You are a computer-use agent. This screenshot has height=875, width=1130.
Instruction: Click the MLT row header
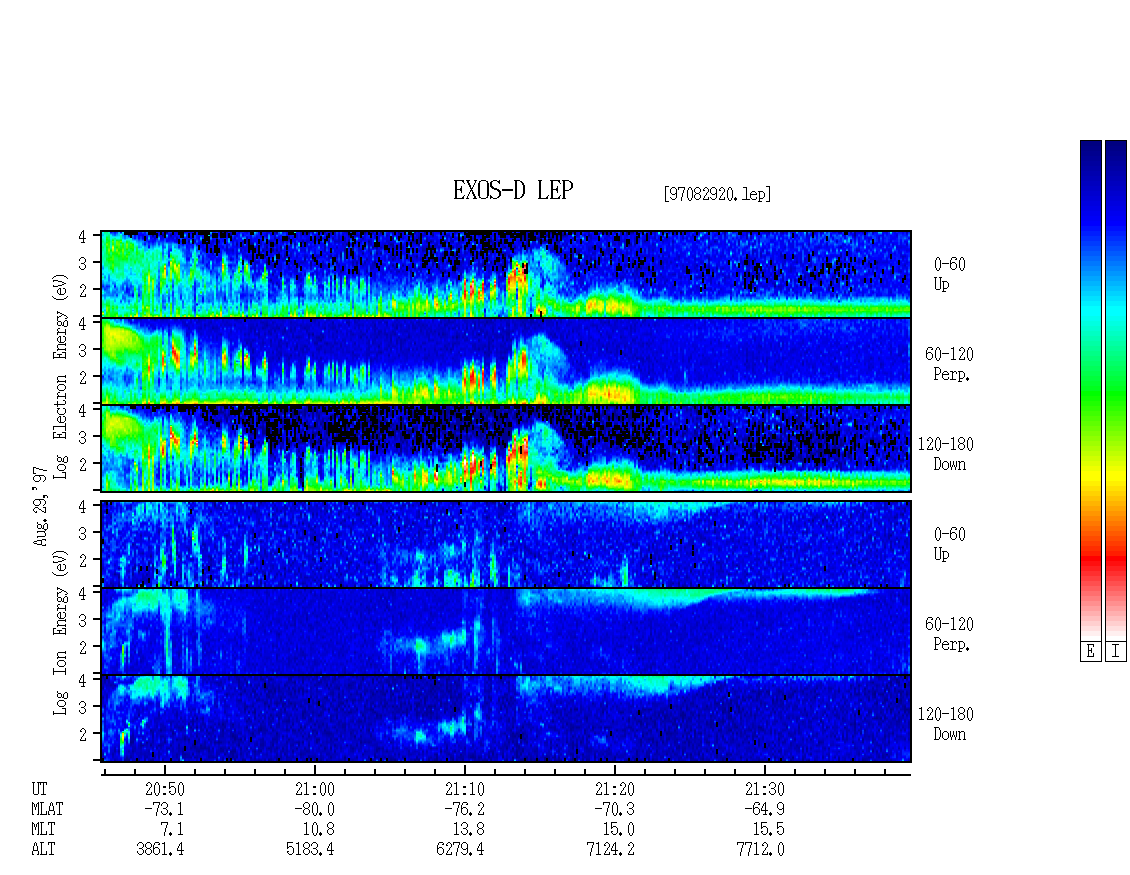tap(43, 830)
